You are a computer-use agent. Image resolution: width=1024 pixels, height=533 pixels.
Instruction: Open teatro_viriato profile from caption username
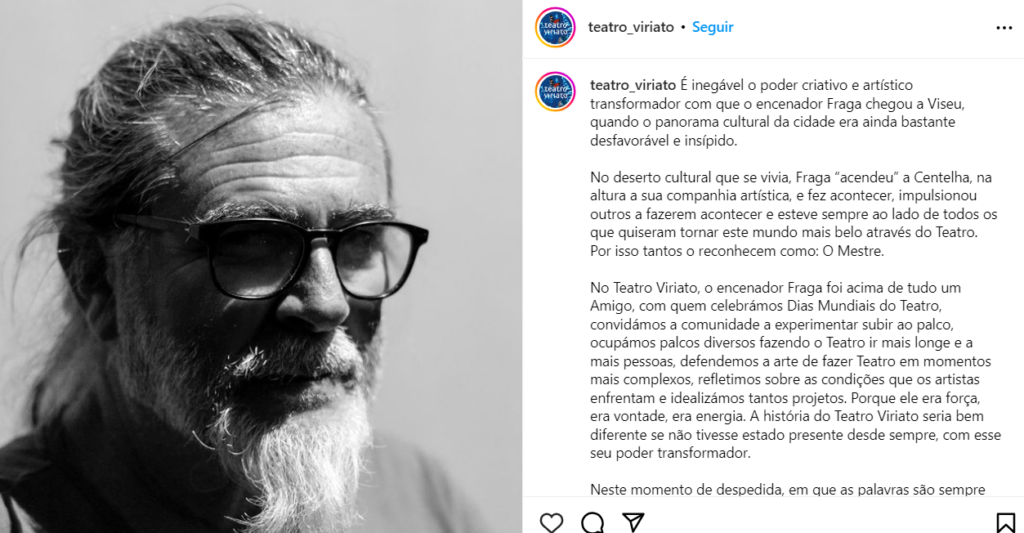tap(633, 85)
